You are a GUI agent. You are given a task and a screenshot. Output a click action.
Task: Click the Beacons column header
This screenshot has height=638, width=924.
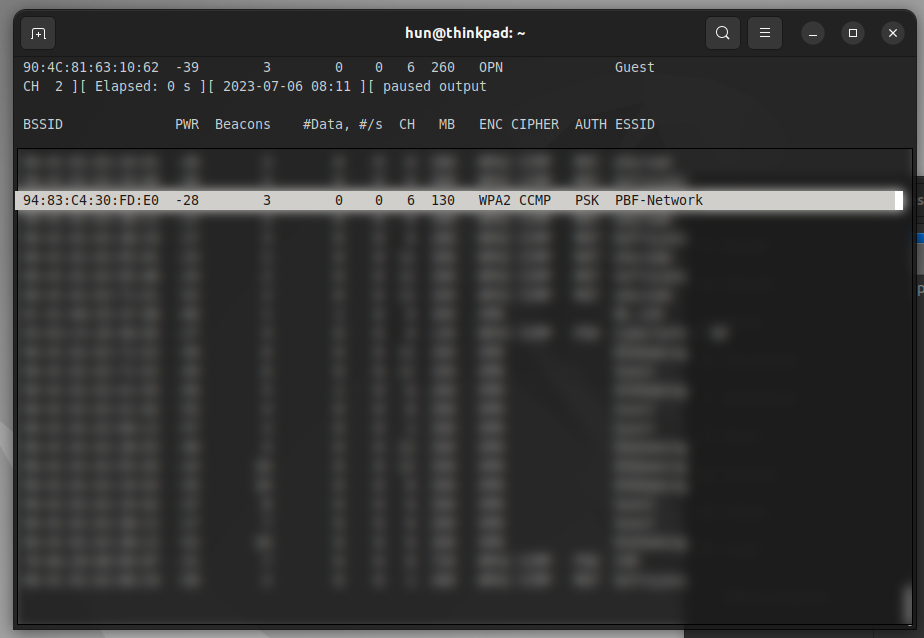242,124
